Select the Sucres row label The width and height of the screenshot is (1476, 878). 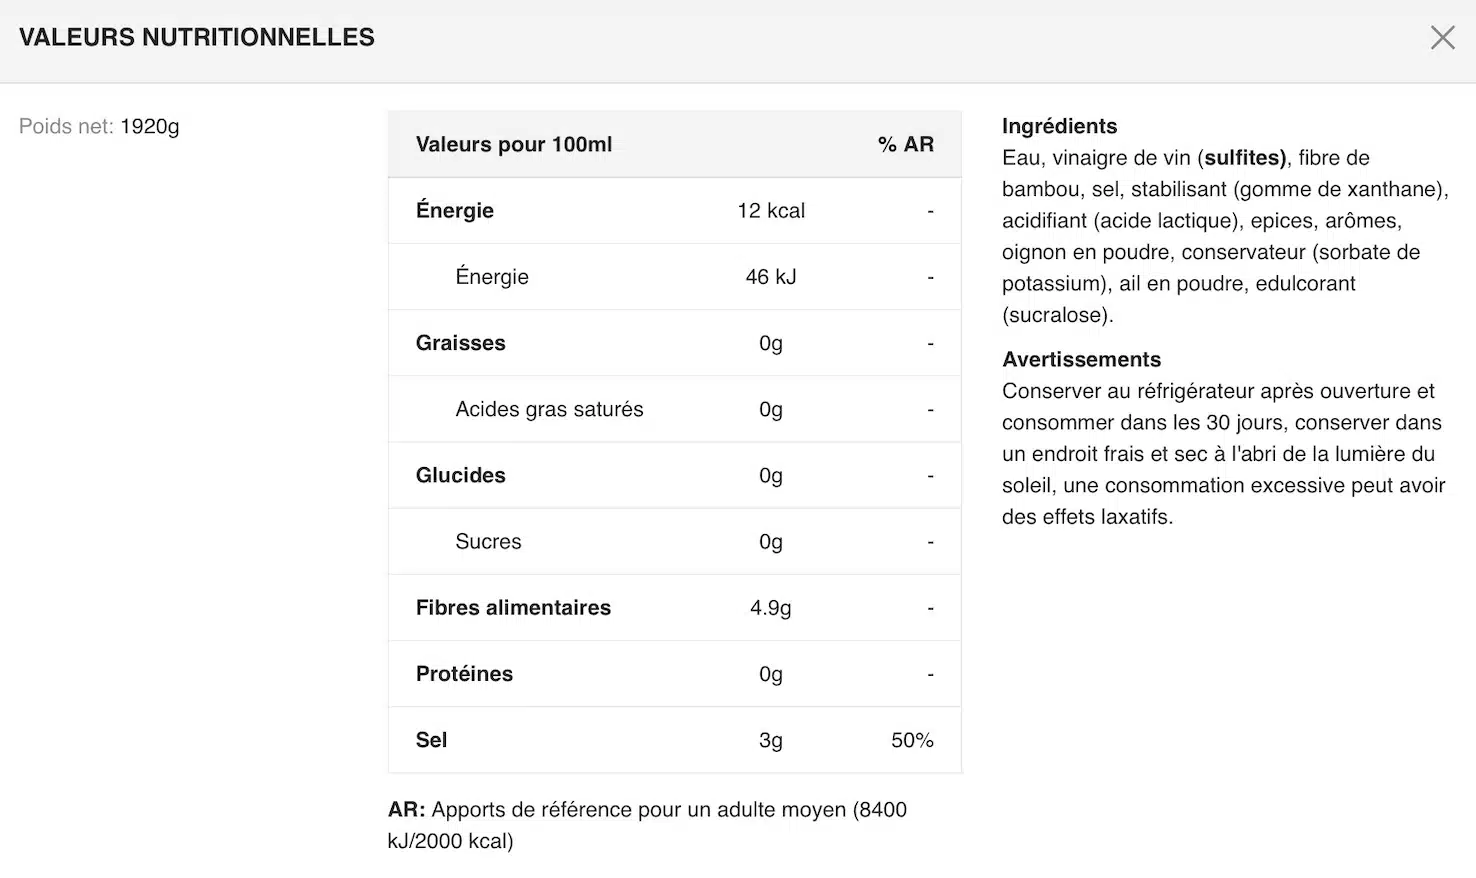coord(488,542)
